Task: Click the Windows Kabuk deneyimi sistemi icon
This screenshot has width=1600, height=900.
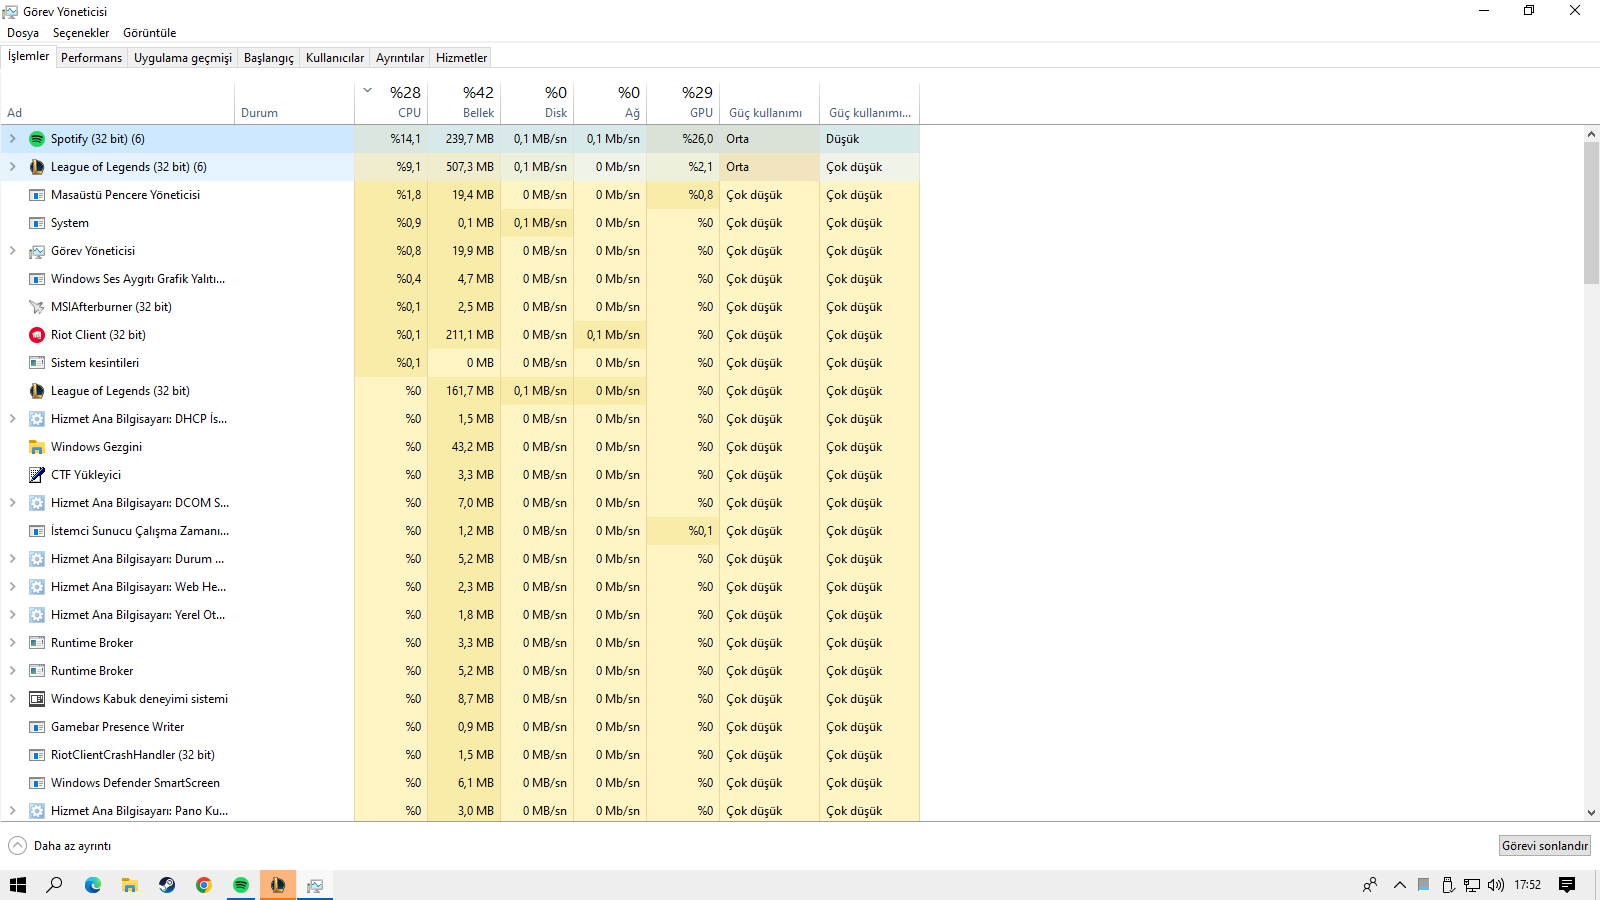Action: click(x=37, y=699)
